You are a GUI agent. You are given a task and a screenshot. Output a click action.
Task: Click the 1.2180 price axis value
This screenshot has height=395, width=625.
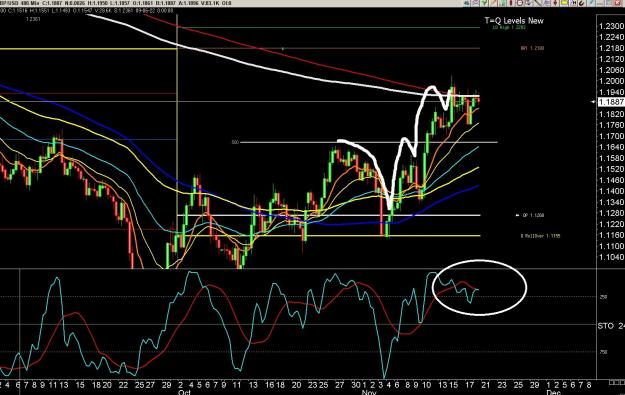pyautogui.click(x=611, y=48)
